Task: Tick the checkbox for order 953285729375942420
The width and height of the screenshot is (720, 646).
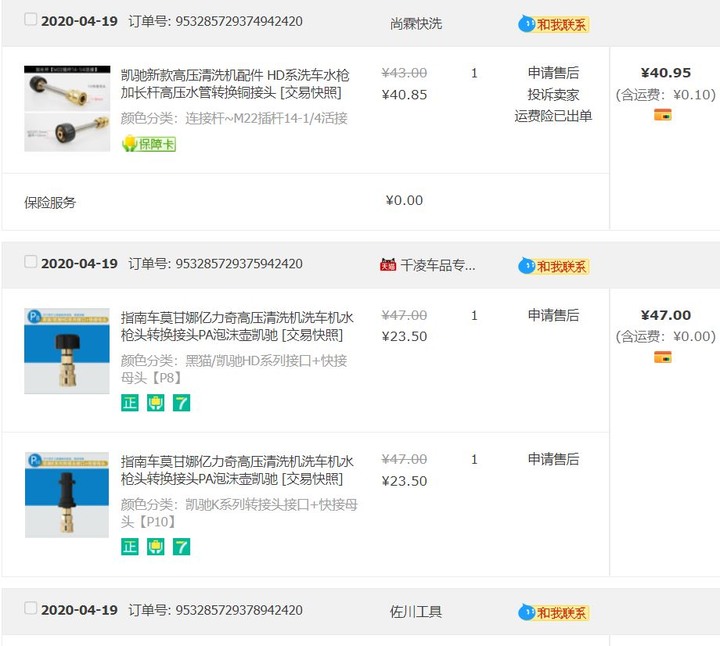Action: coord(30,262)
